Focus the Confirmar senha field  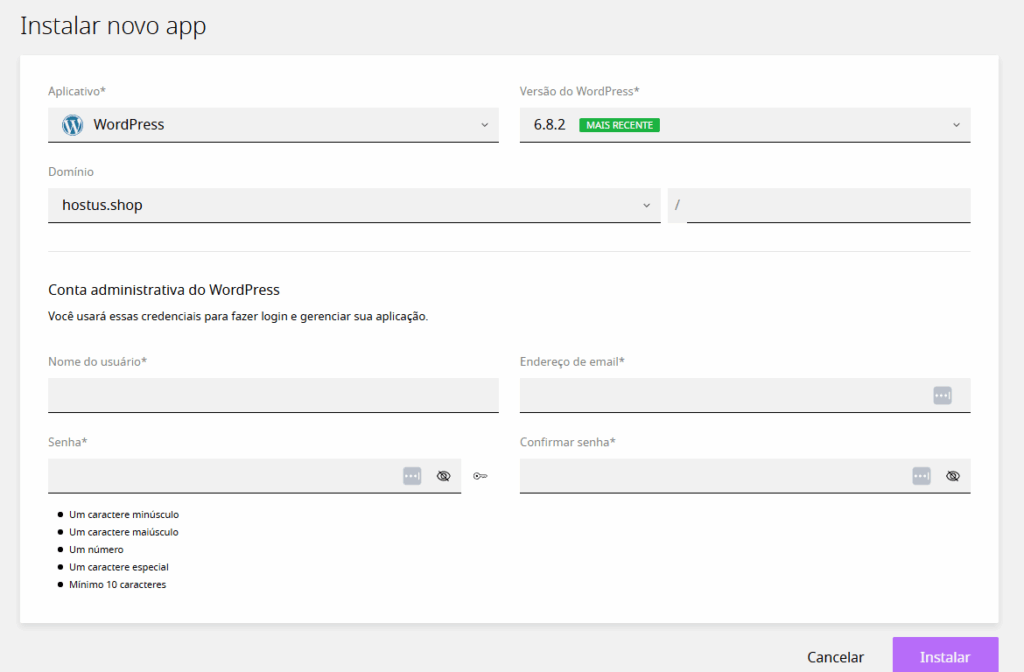click(745, 475)
